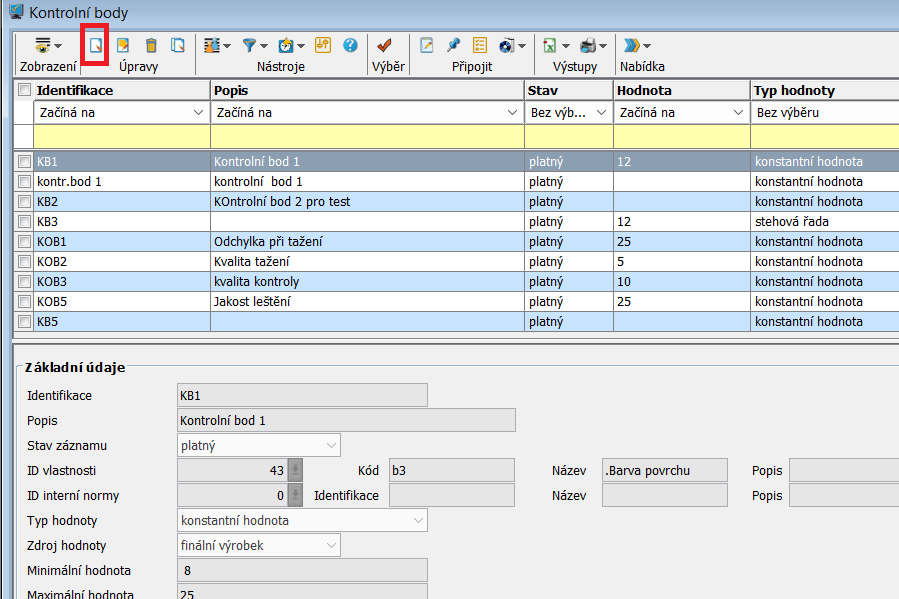Open the Zdroj hodnoty dropdown
This screenshot has width=899, height=599.
(331, 546)
